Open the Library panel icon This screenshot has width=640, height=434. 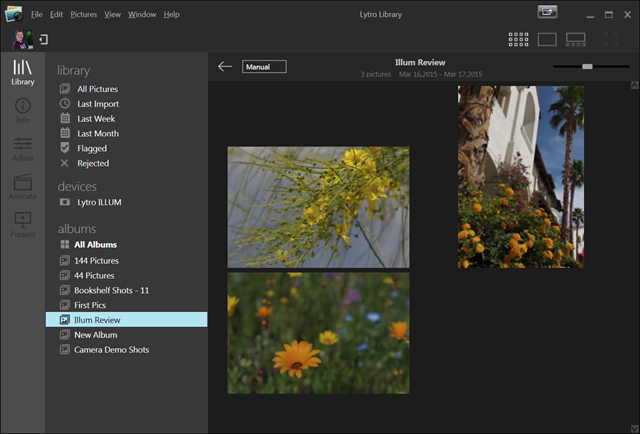[22, 71]
